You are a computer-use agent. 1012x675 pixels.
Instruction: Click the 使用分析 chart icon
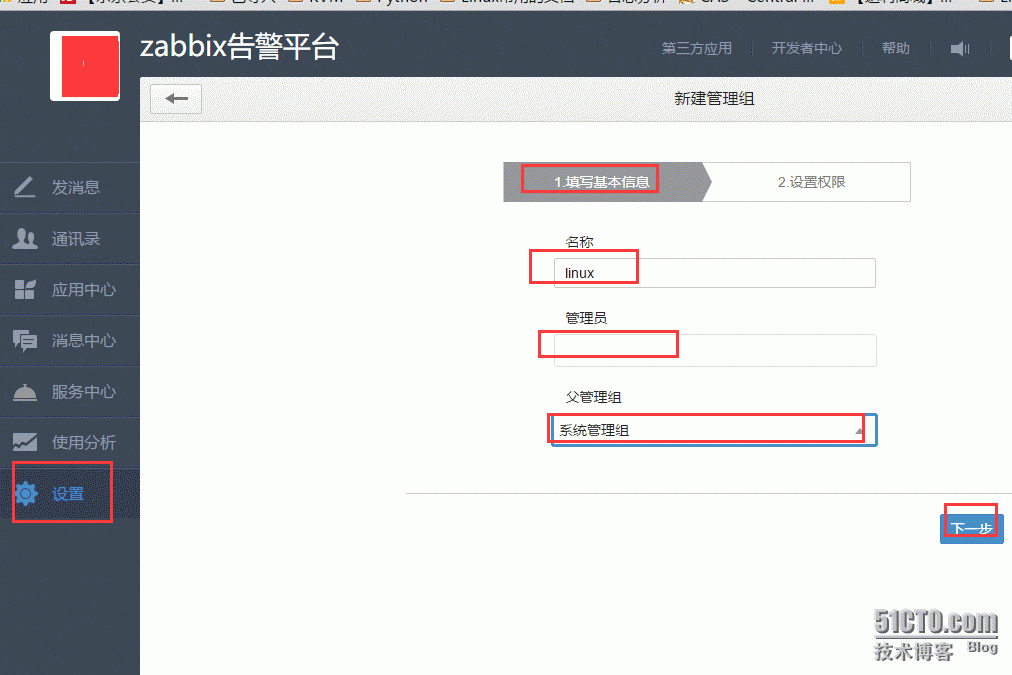(x=25, y=442)
